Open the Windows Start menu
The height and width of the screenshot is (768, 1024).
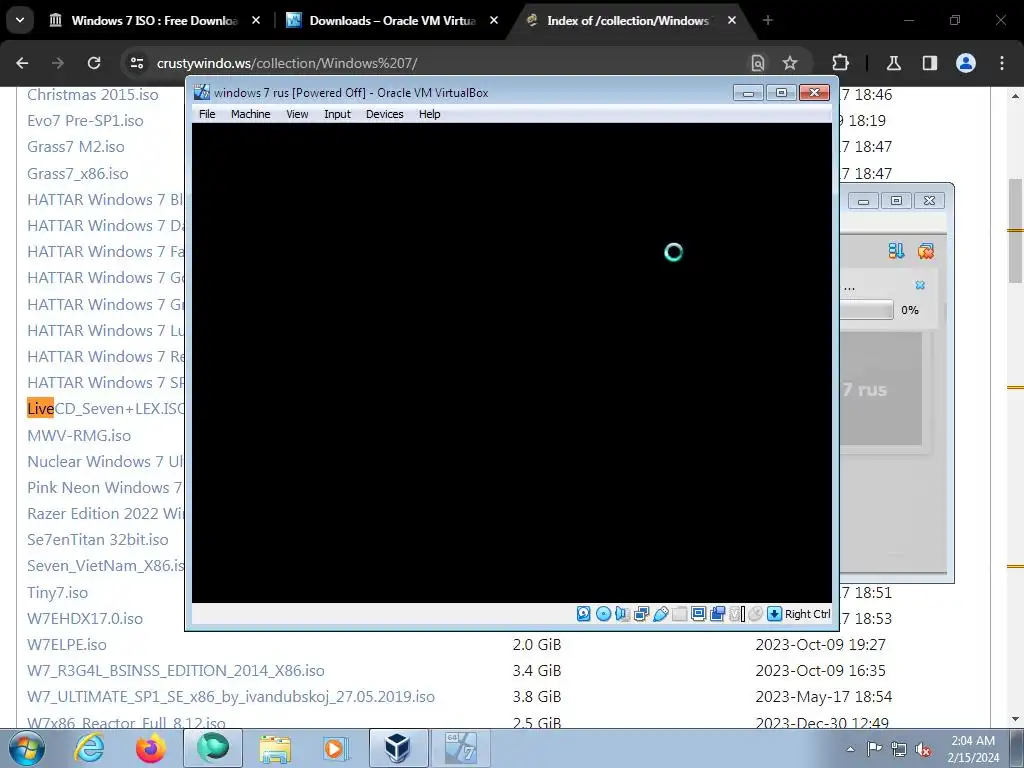pos(26,748)
